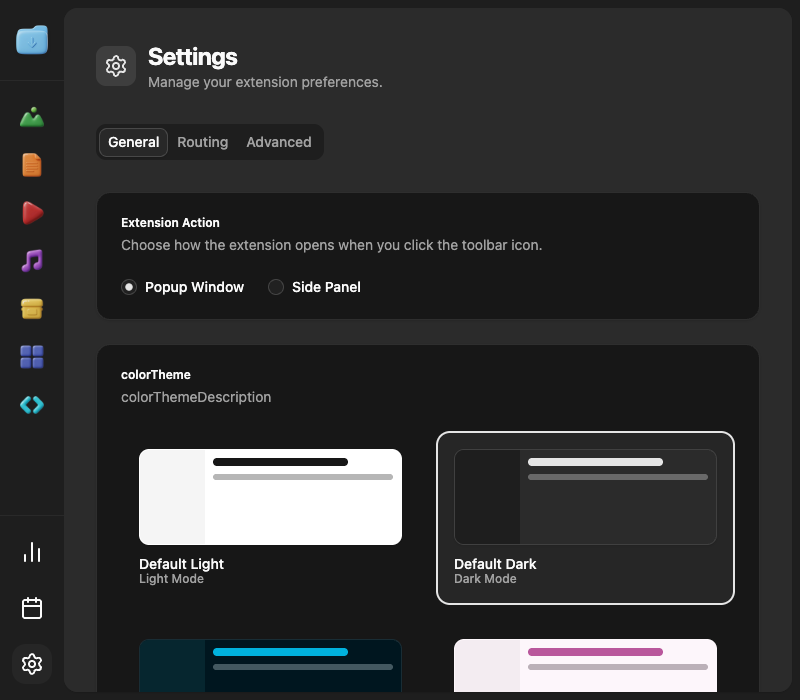Click the Dark Mode subtitle
Screen dimensions: 800x700
(x=485, y=579)
